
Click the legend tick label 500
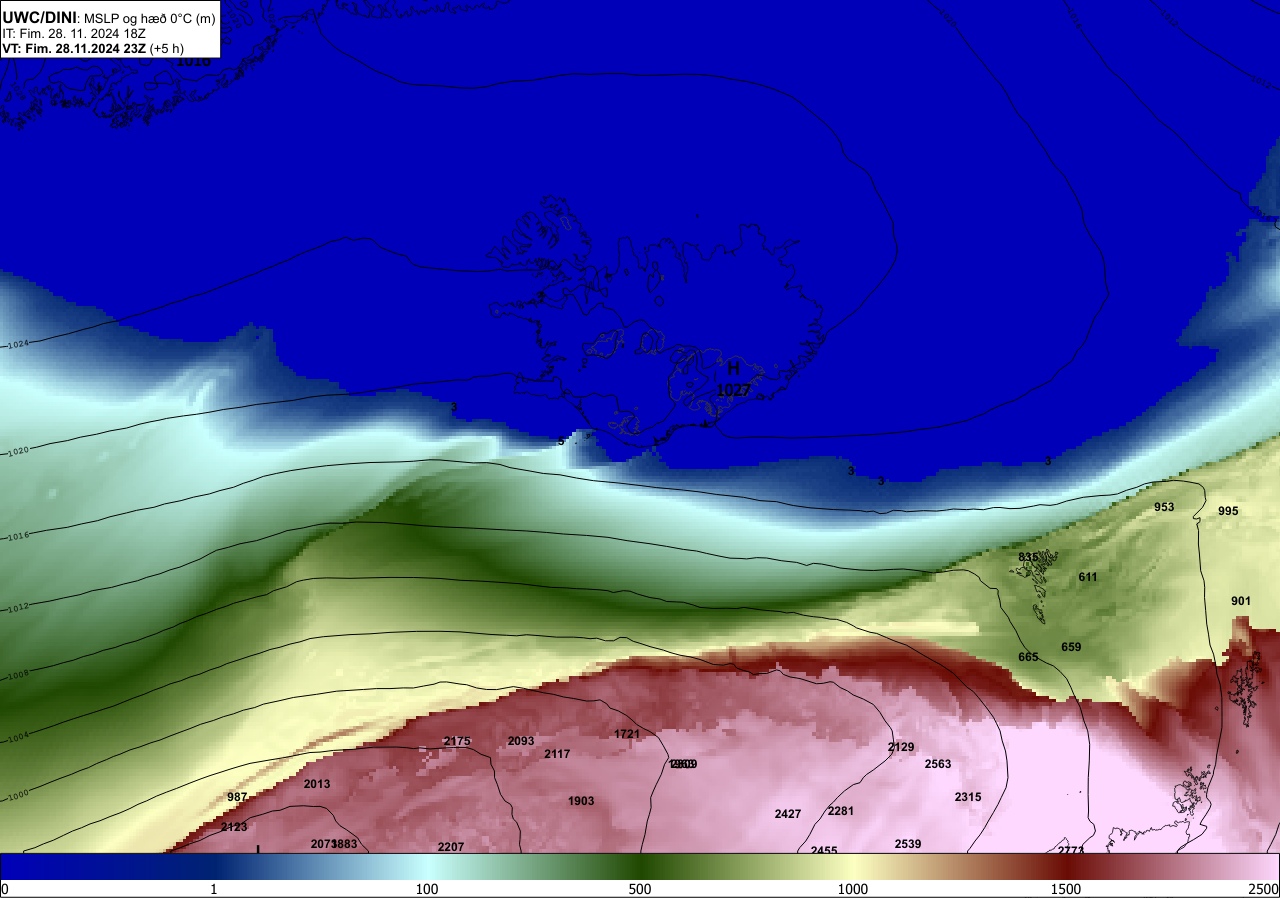[640, 889]
